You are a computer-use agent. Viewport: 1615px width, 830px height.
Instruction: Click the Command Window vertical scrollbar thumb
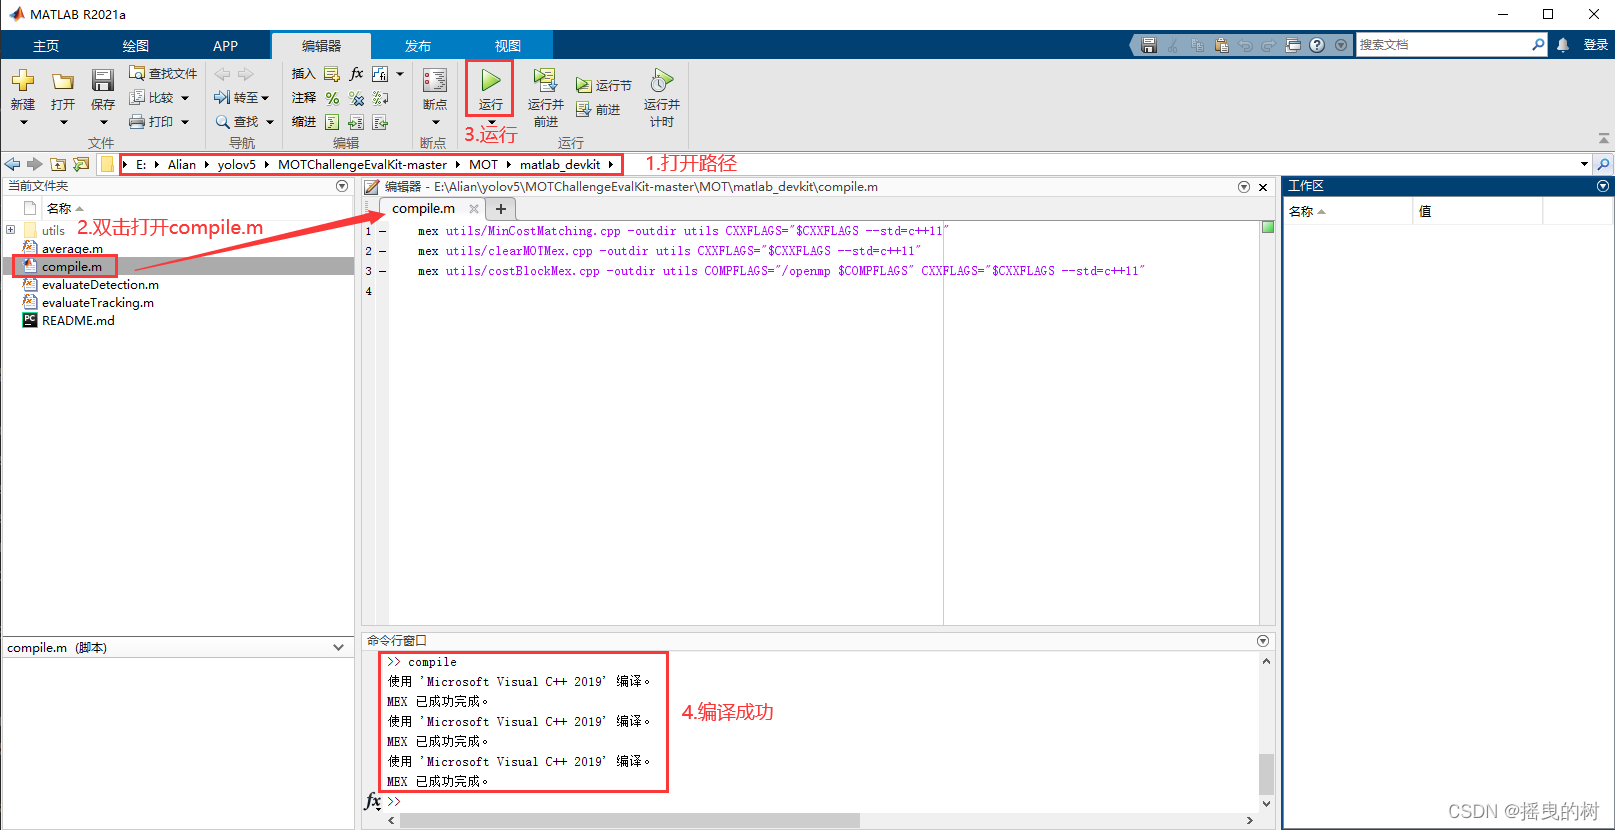1266,773
